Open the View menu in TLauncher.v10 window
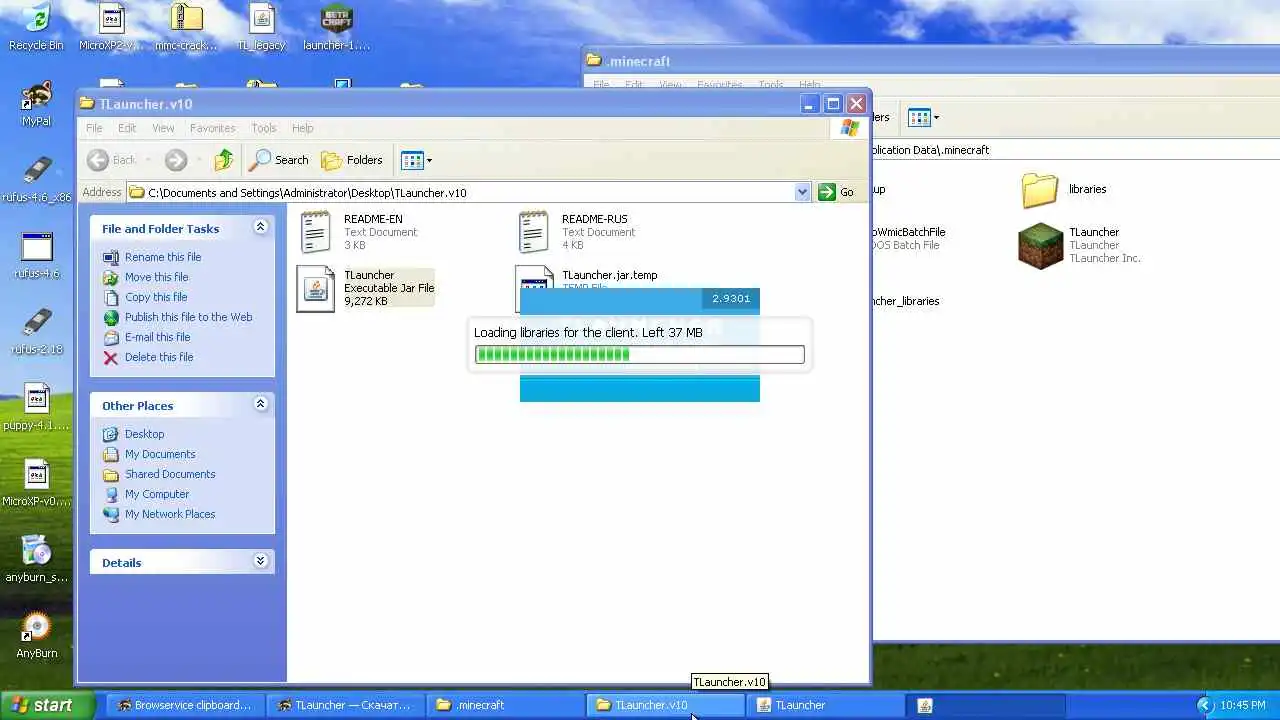 point(163,128)
